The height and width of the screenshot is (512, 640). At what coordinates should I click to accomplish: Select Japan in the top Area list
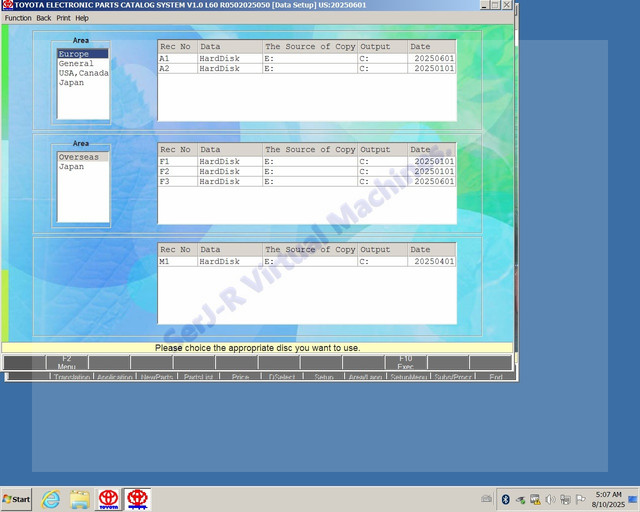[x=83, y=82]
